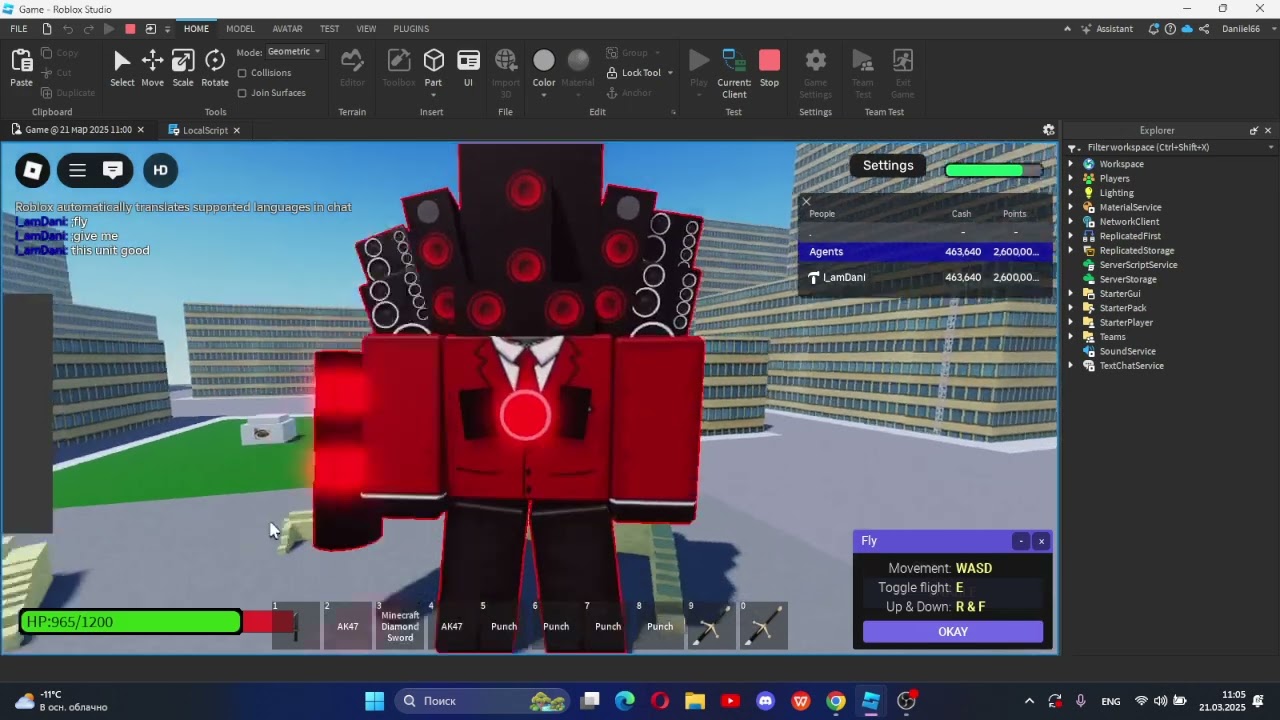This screenshot has width=1280, height=720.
Task: Pick the Rotate tool
Action: 215,68
